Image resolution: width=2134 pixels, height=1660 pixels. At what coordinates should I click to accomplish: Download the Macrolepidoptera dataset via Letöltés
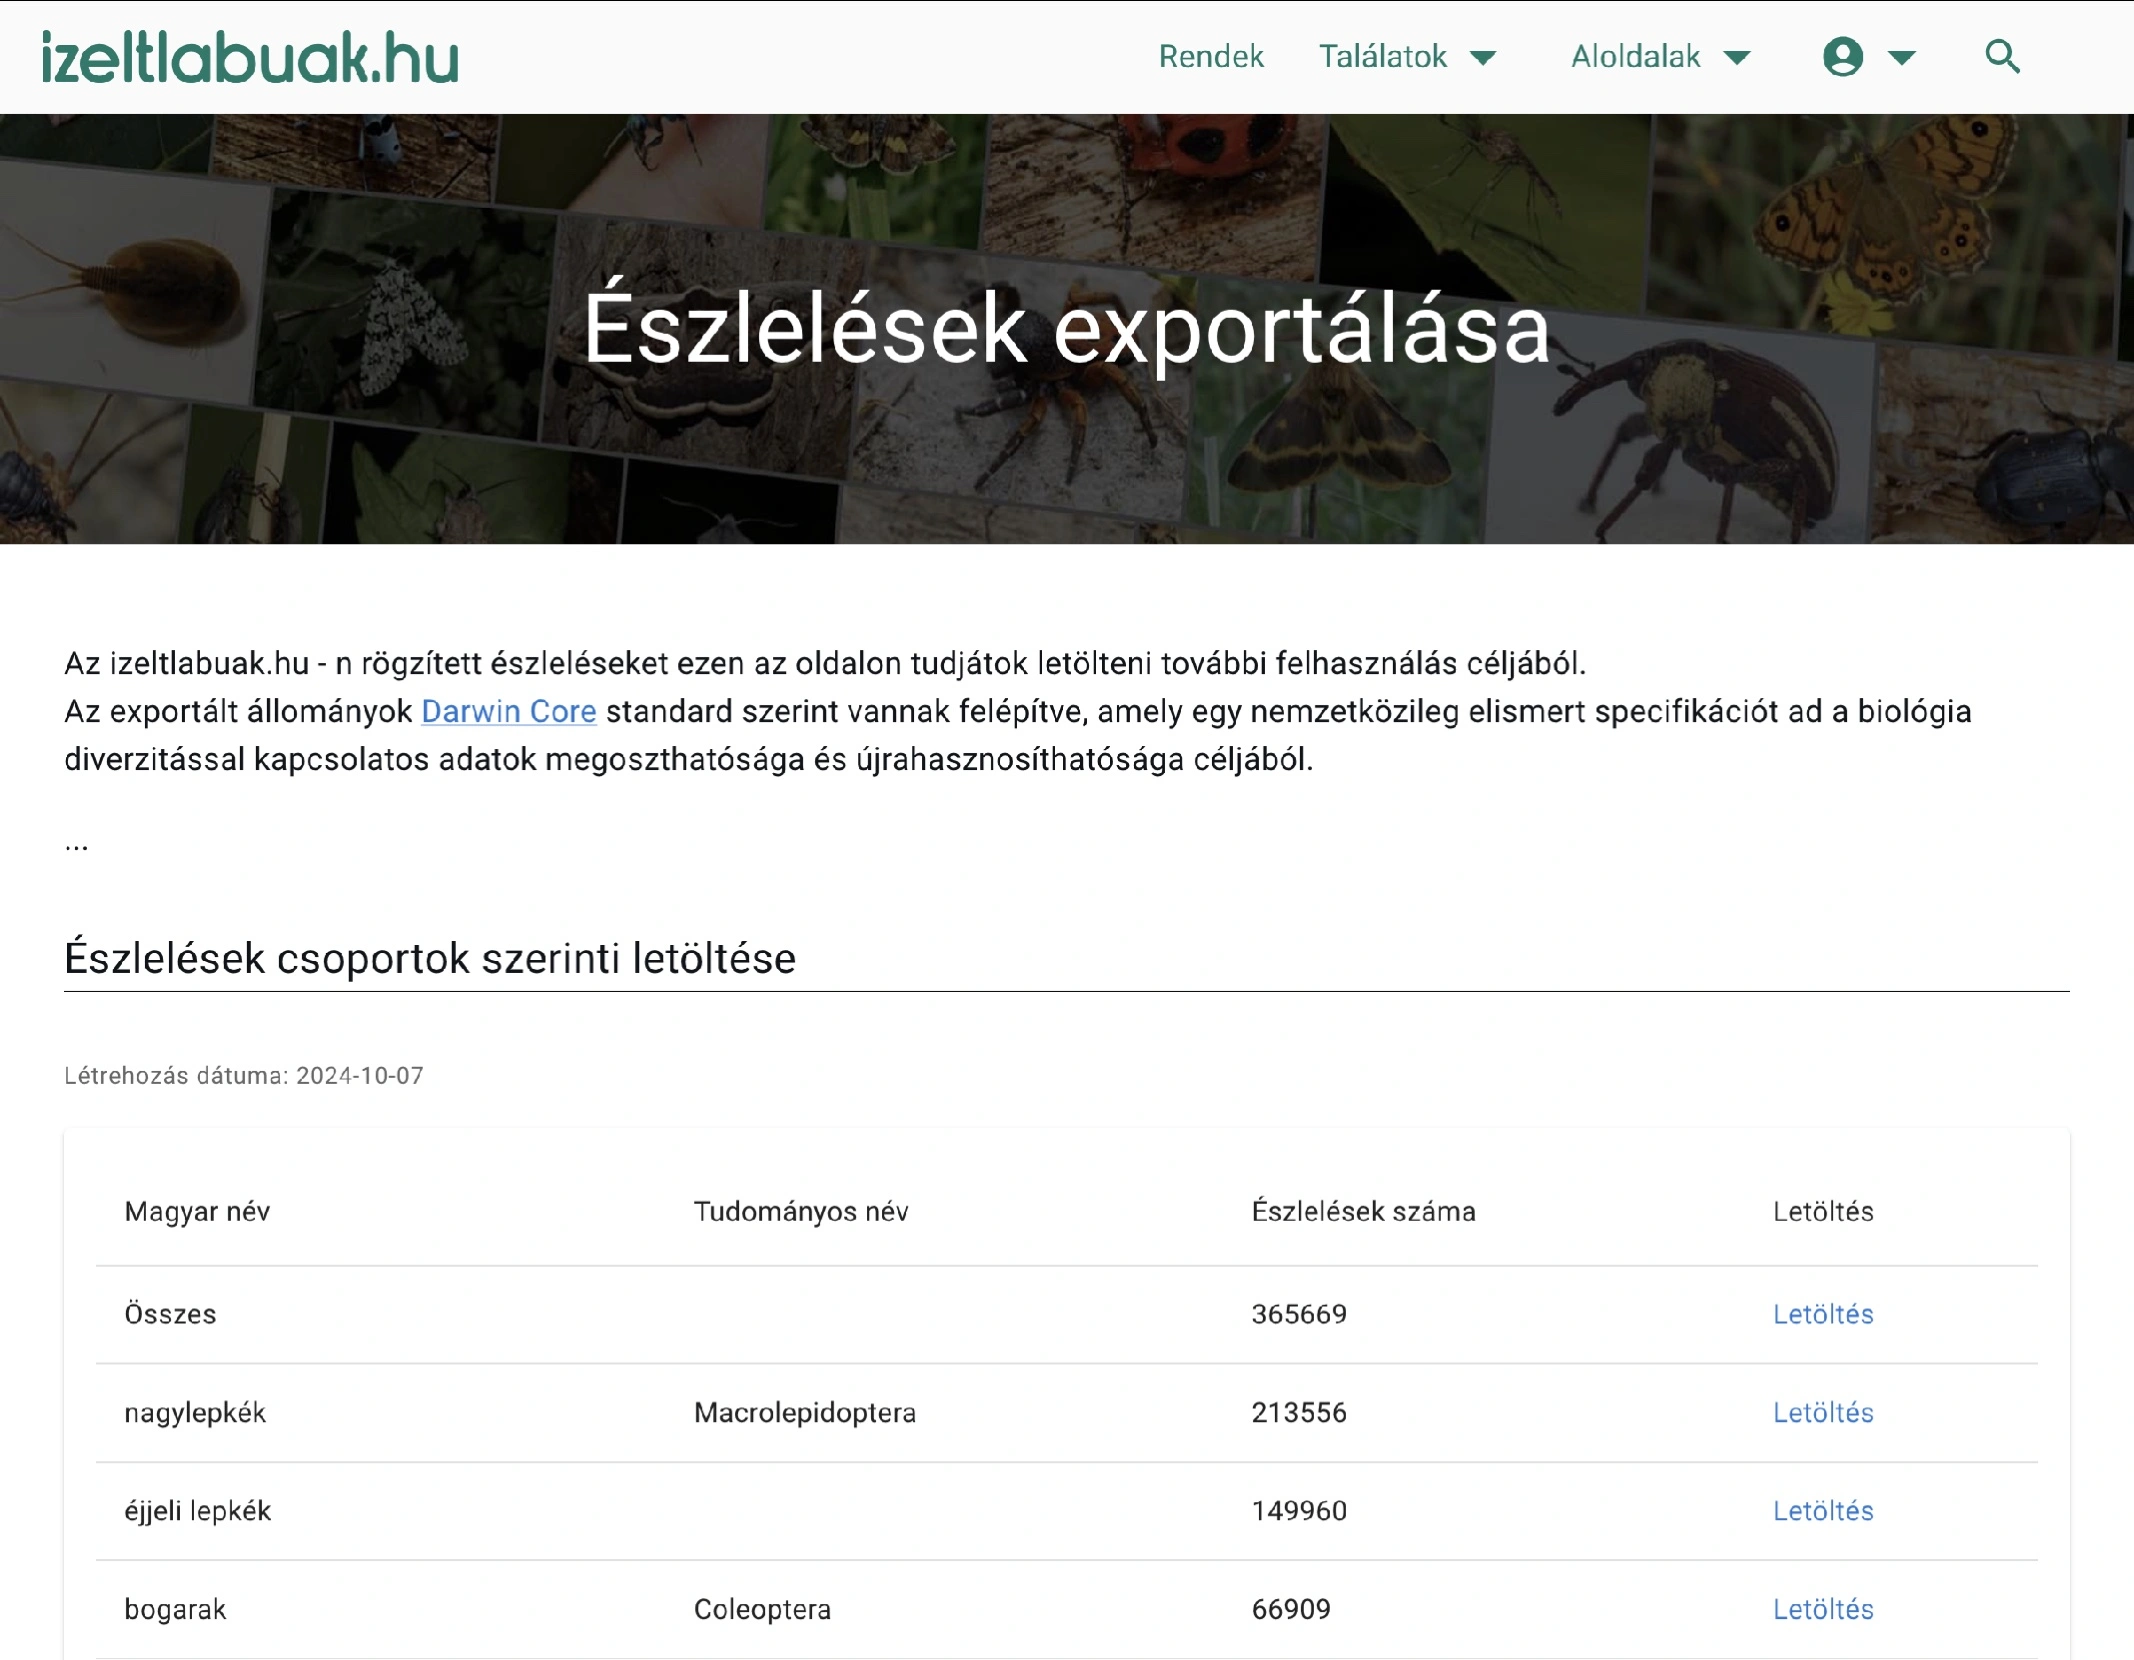pos(1822,1413)
